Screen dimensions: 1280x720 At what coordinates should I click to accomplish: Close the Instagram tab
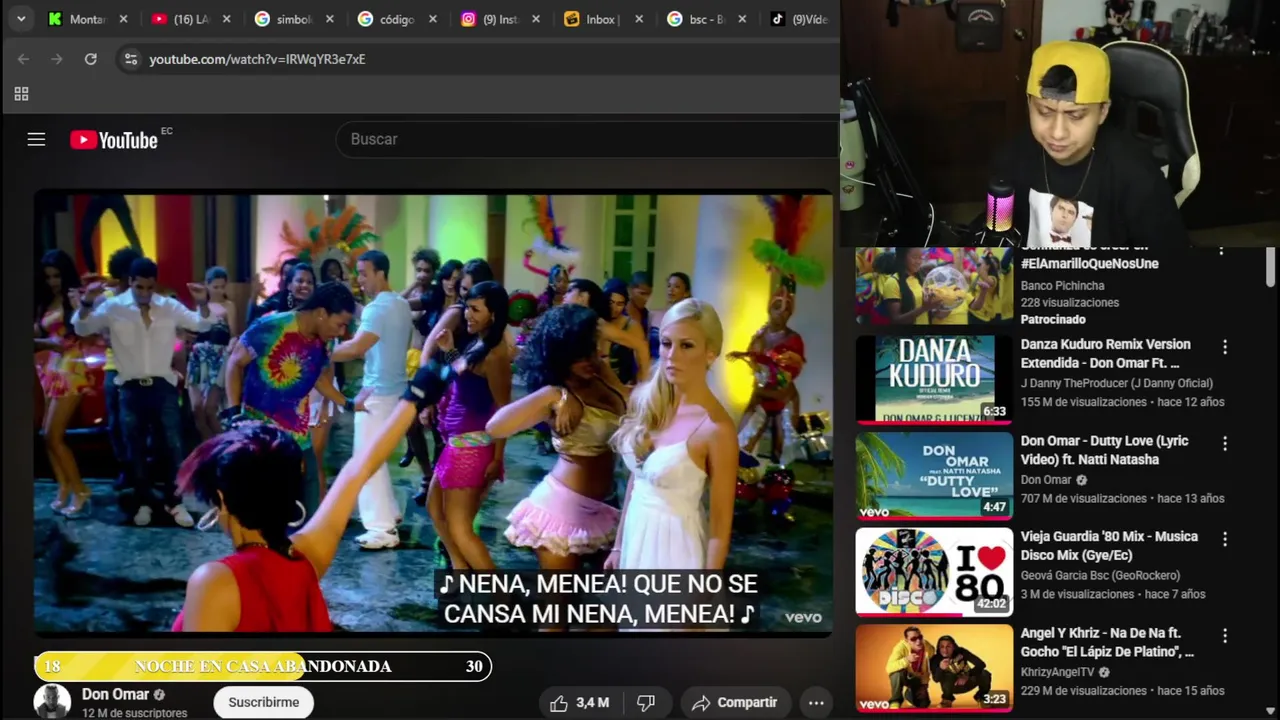(536, 19)
